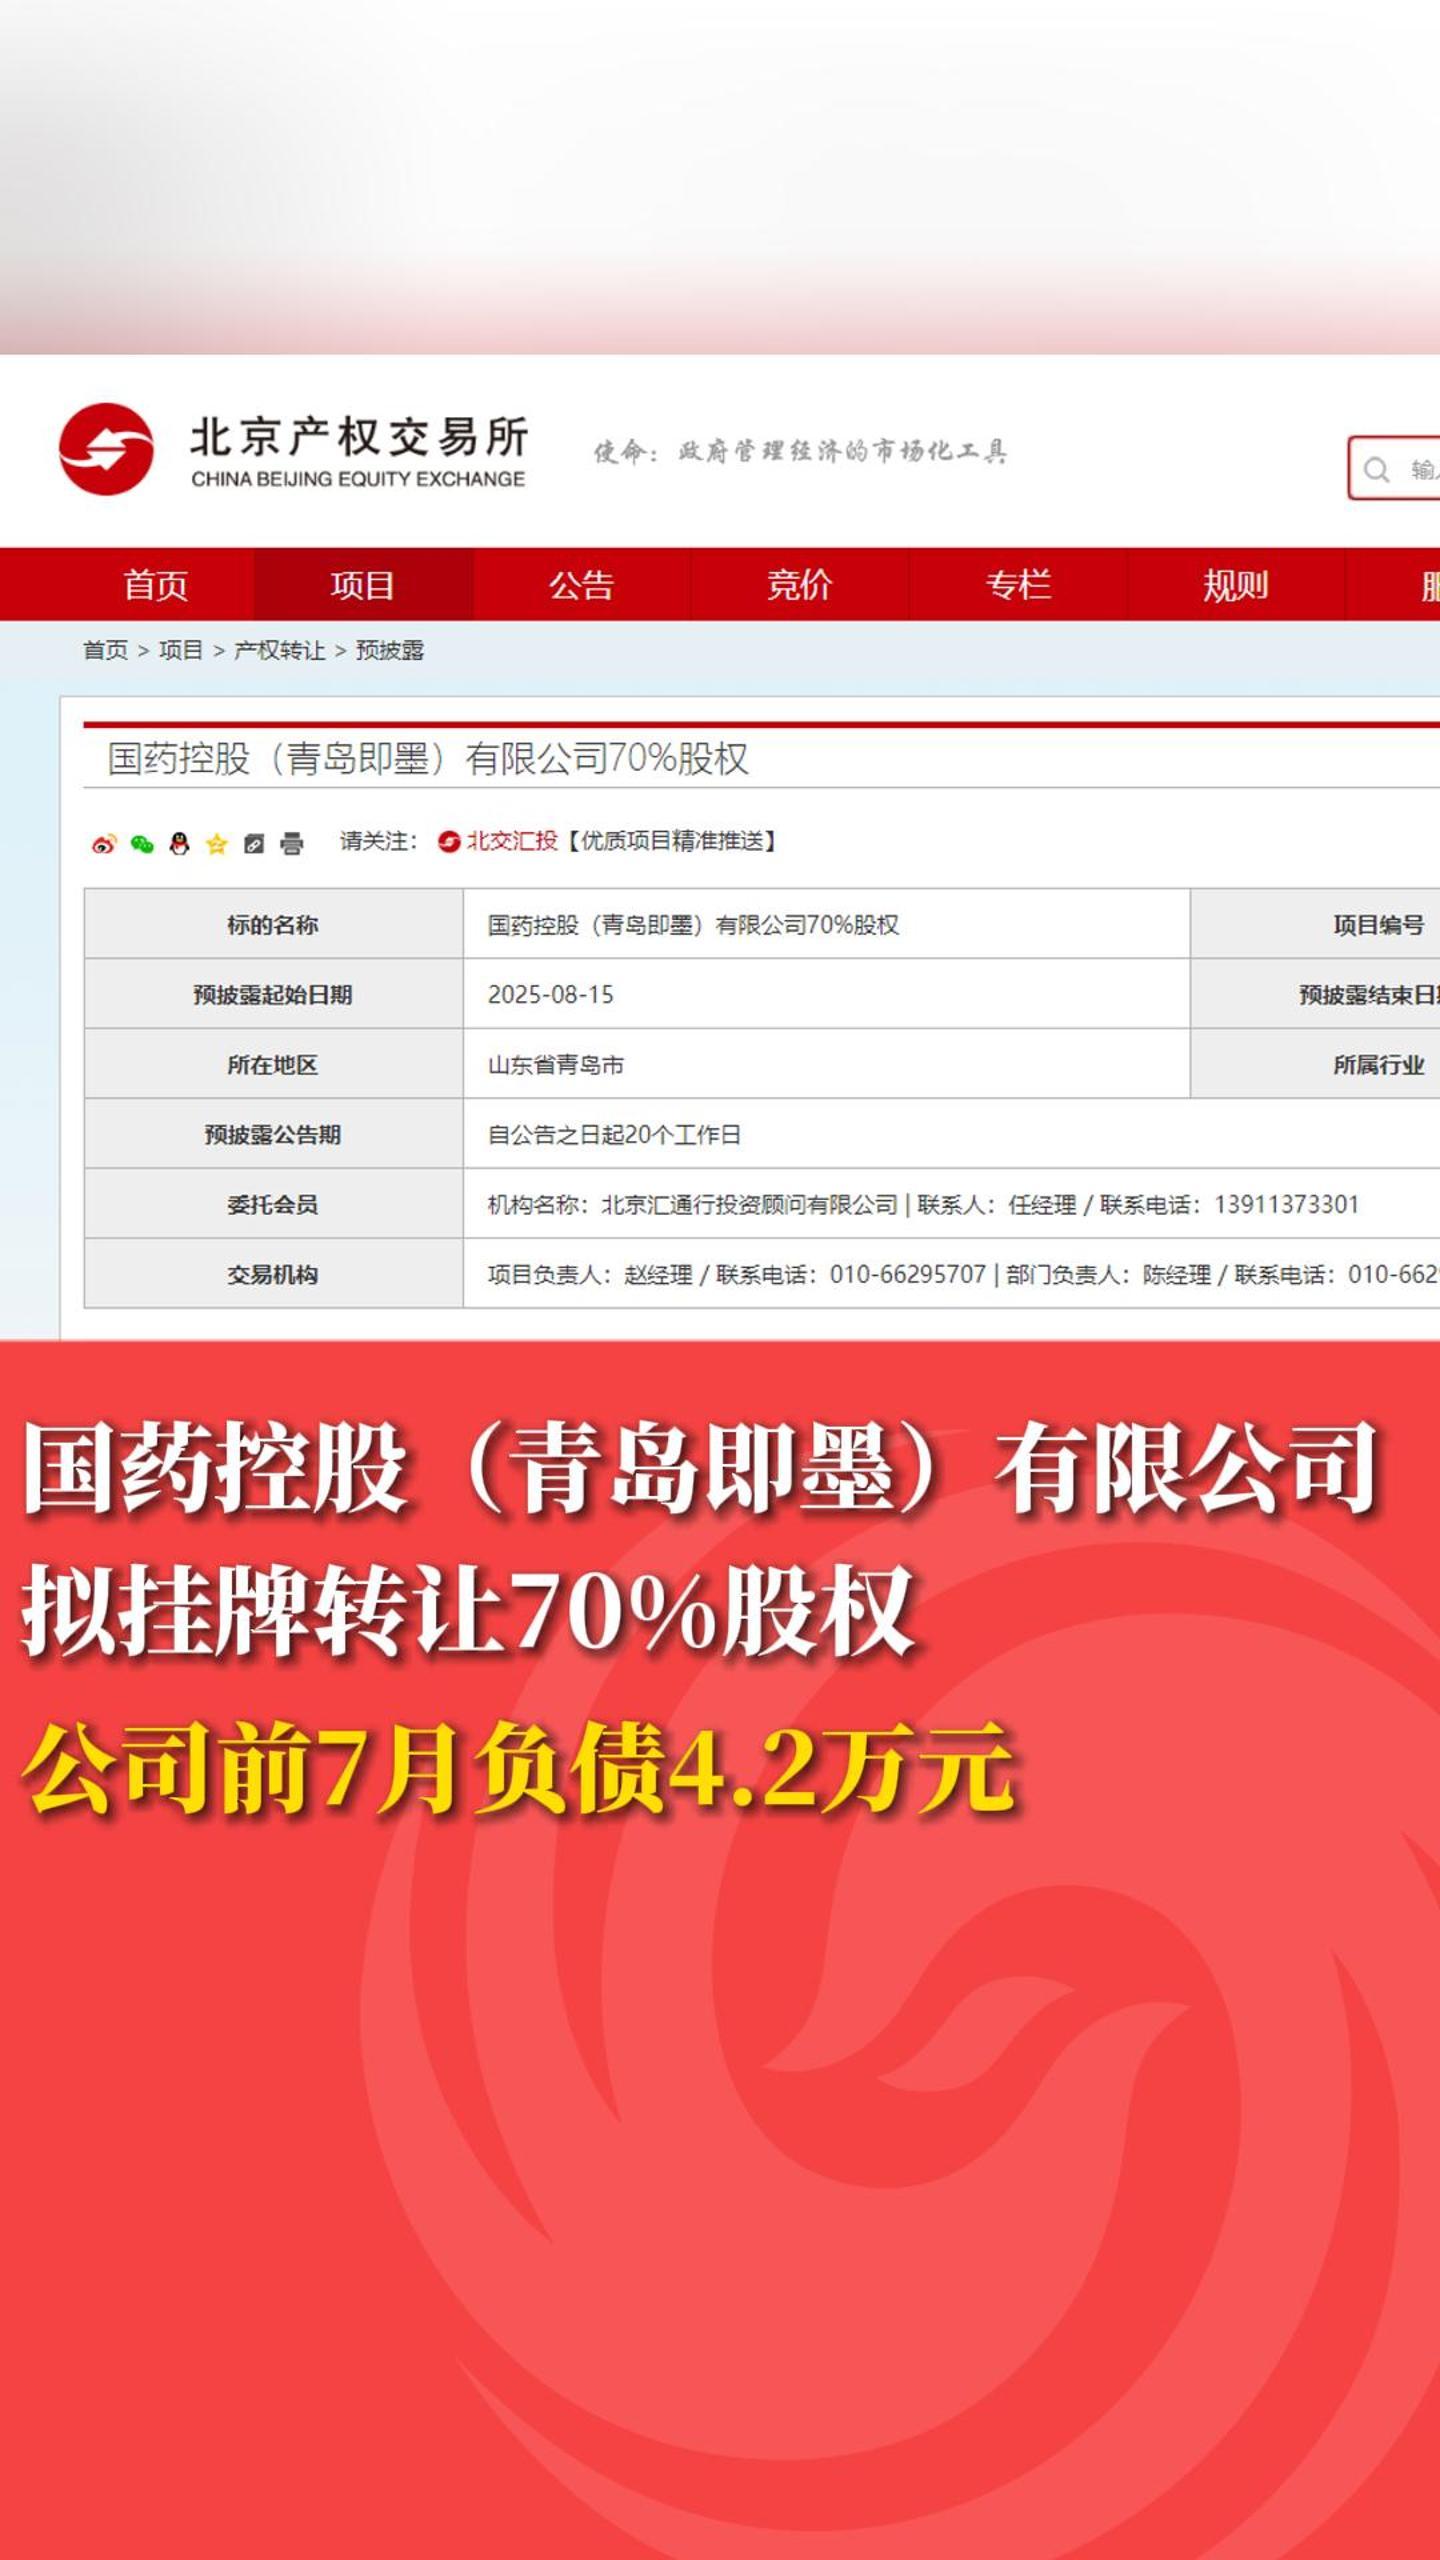
Task: Click the white headline 拟挂牌转让70%股权
Action: (467, 1612)
